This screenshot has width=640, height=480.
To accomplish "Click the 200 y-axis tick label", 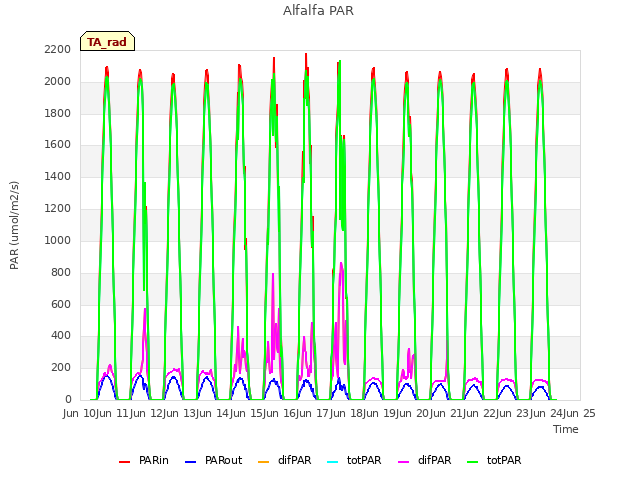I will (x=61, y=367).
